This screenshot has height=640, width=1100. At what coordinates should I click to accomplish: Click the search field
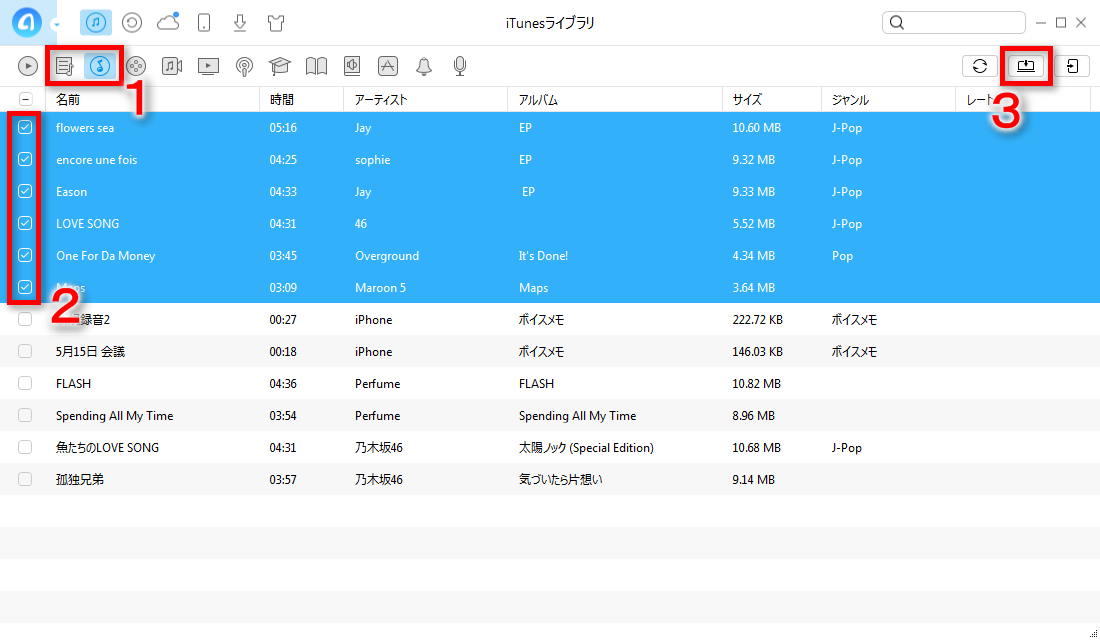(x=953, y=22)
